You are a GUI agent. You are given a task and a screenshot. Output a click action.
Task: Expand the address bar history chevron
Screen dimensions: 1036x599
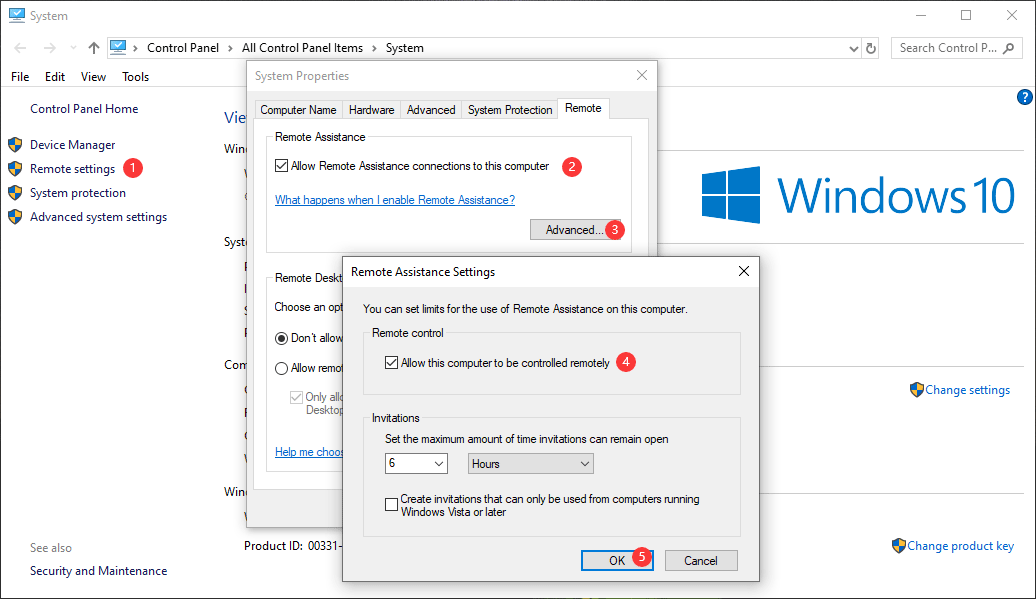[x=853, y=47]
